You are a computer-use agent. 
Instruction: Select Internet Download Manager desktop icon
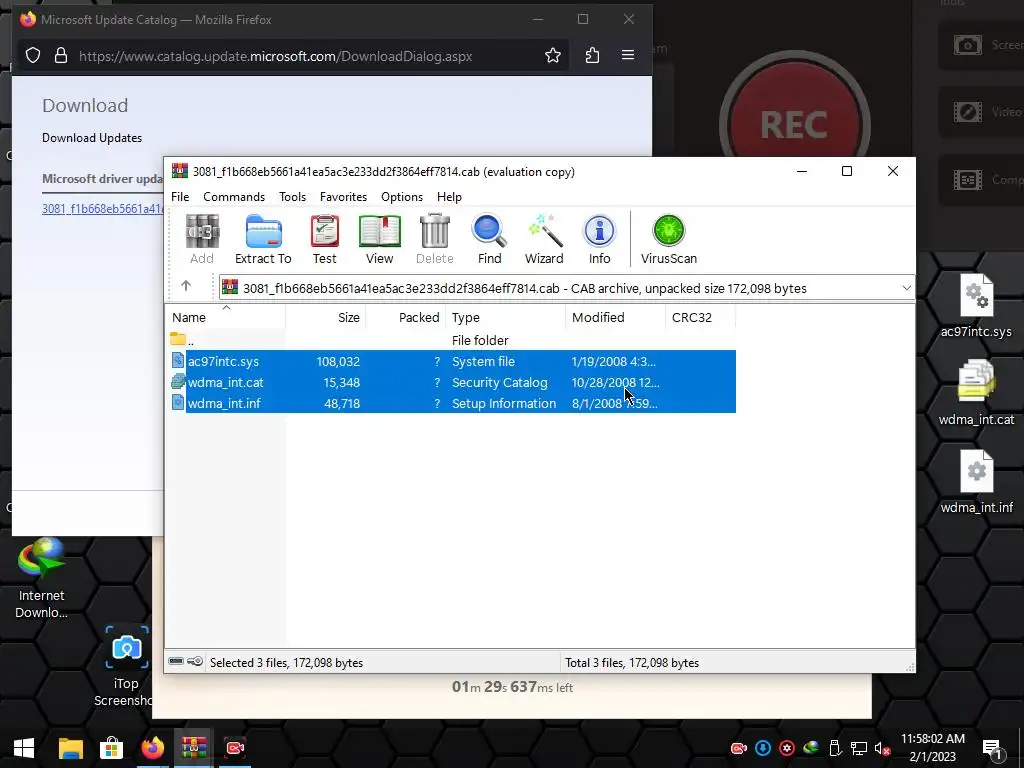click(x=41, y=578)
